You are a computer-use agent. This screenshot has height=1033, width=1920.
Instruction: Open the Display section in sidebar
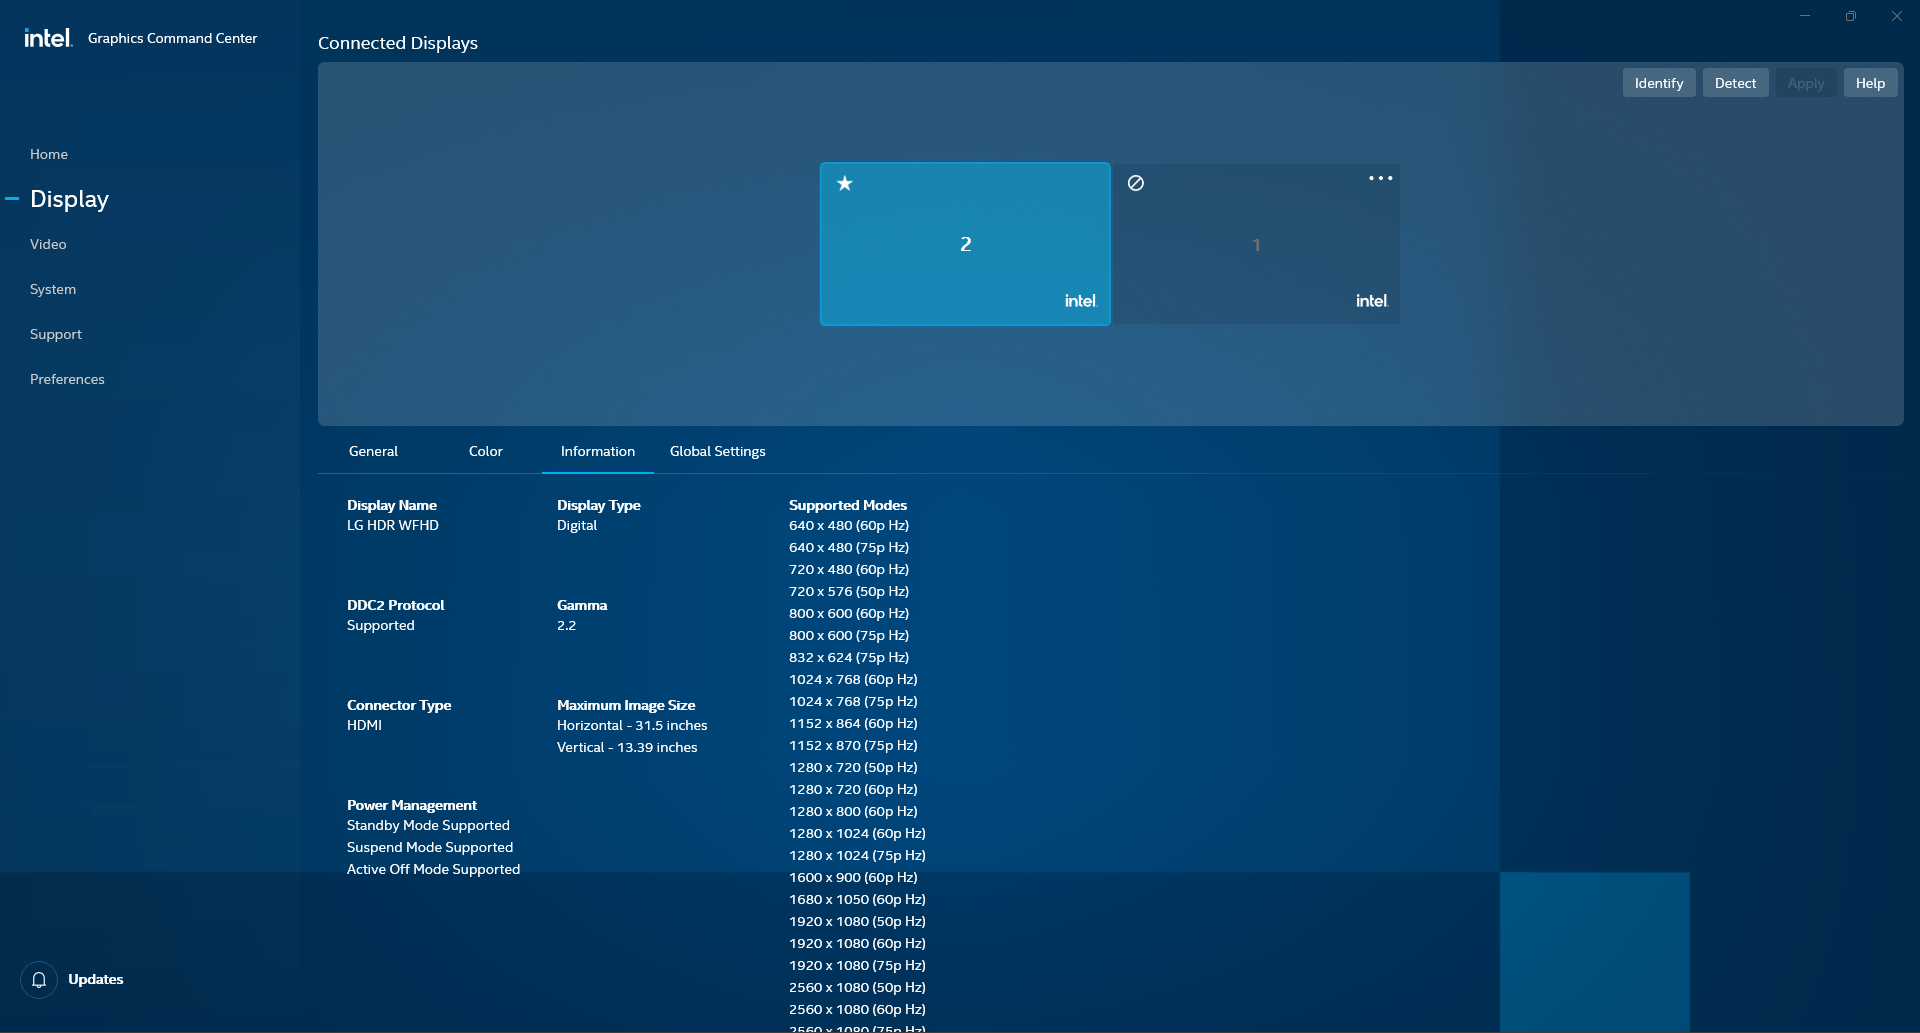[x=69, y=199]
